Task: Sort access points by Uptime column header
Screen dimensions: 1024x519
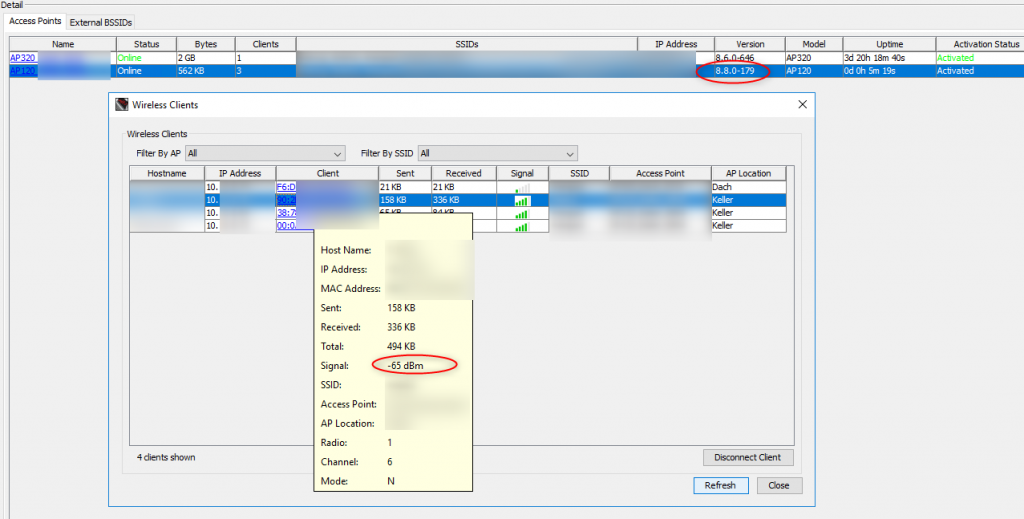Action: 889,44
